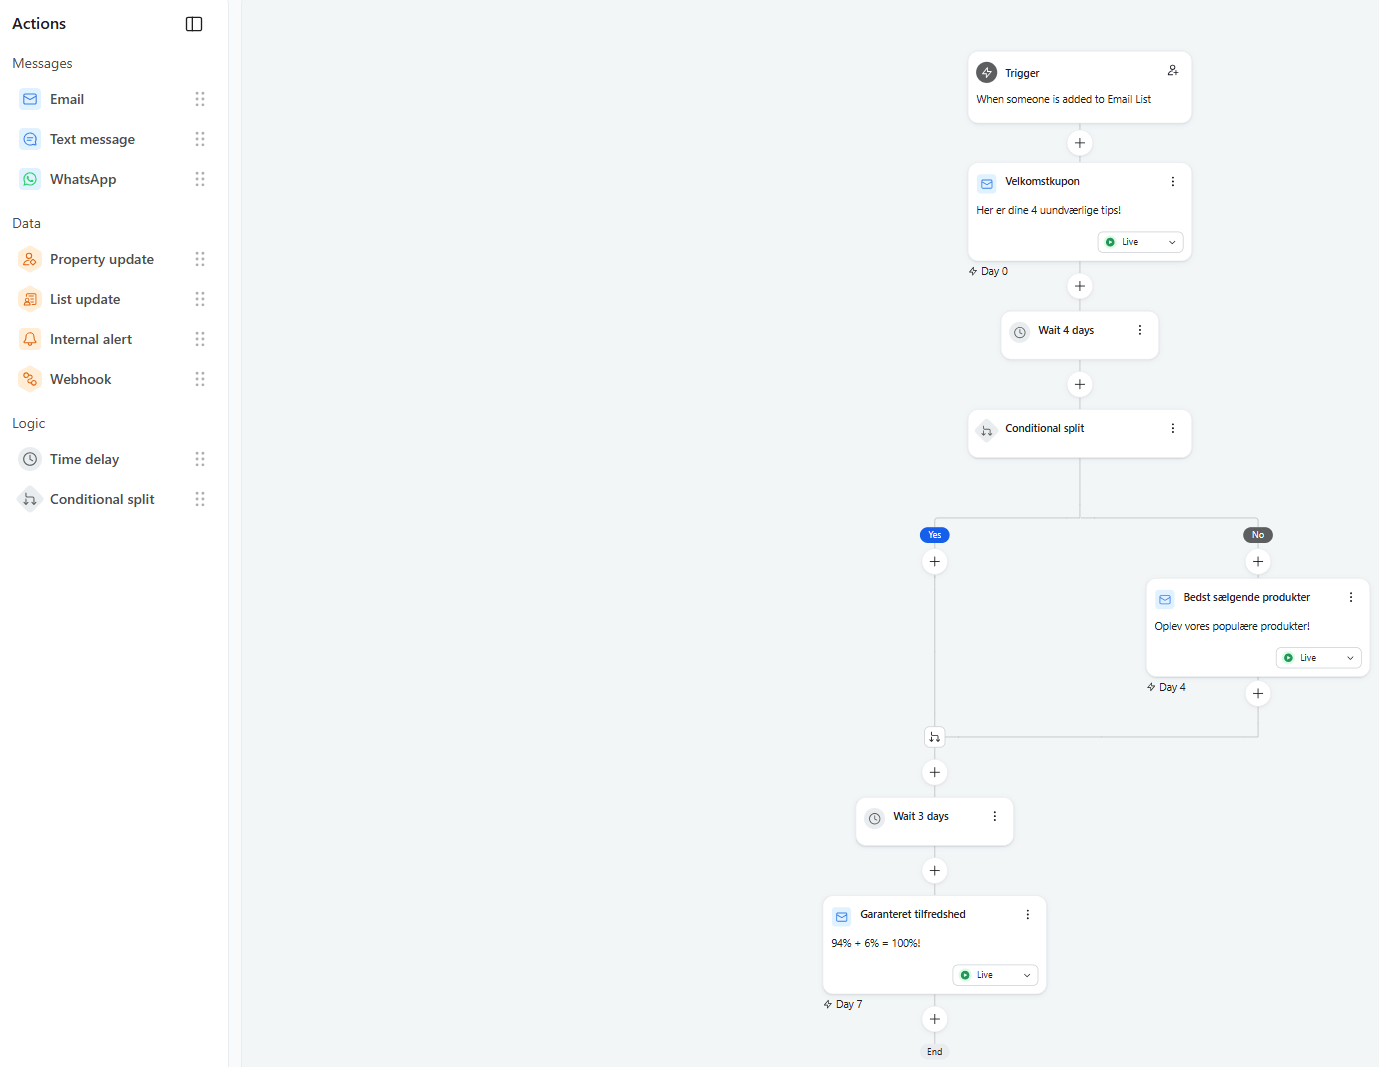Click the Yes branch label

click(x=935, y=535)
